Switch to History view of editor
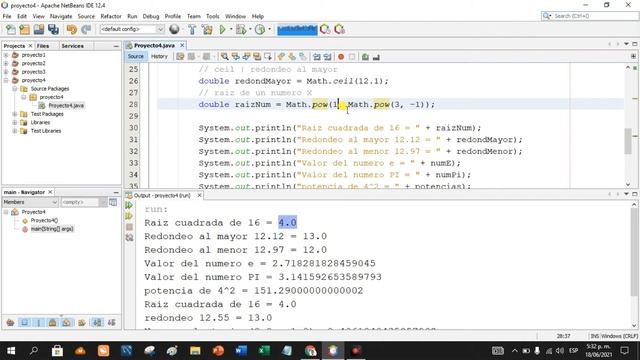The height and width of the screenshot is (360, 640). click(x=159, y=56)
